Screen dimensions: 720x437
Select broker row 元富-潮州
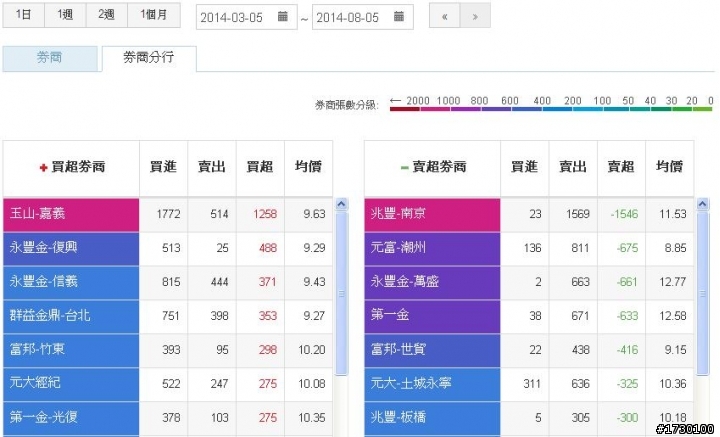click(433, 249)
